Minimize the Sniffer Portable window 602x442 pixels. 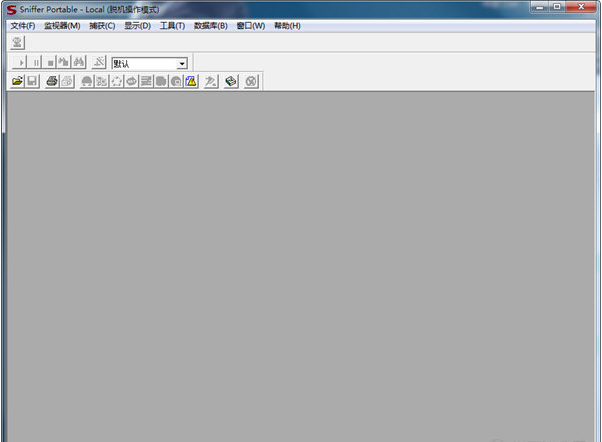coord(539,8)
